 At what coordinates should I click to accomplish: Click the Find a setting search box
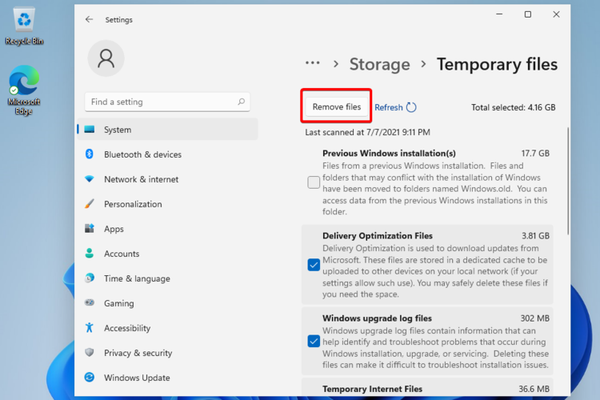point(167,102)
